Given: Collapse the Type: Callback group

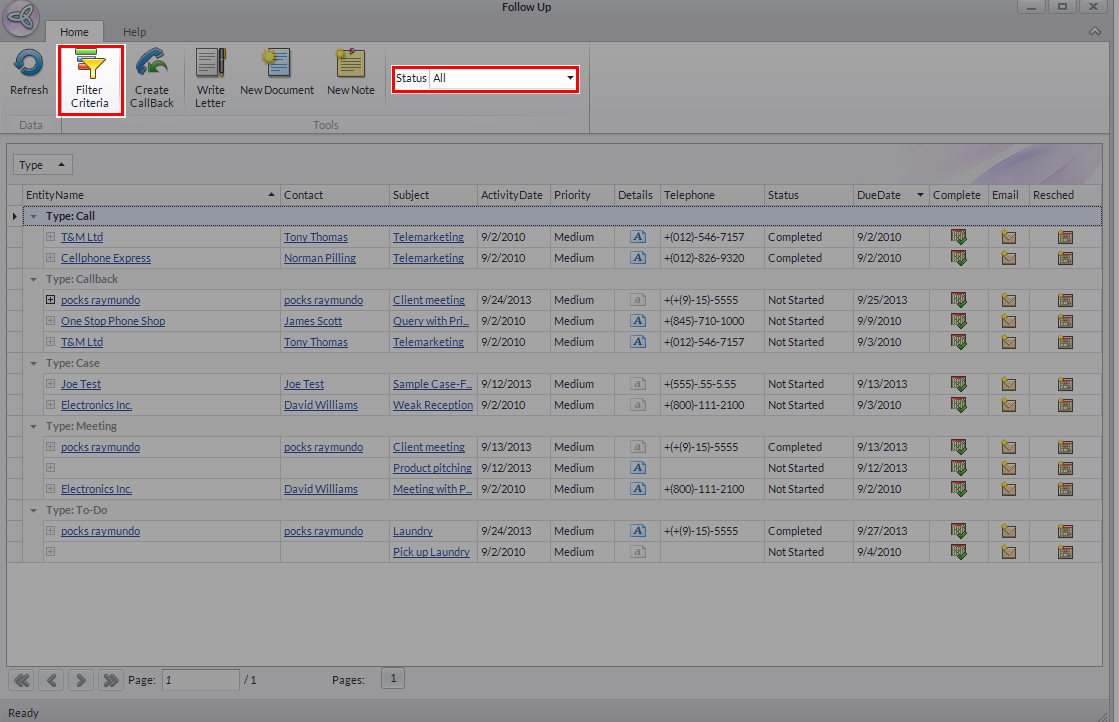Looking at the screenshot, I should (35, 279).
